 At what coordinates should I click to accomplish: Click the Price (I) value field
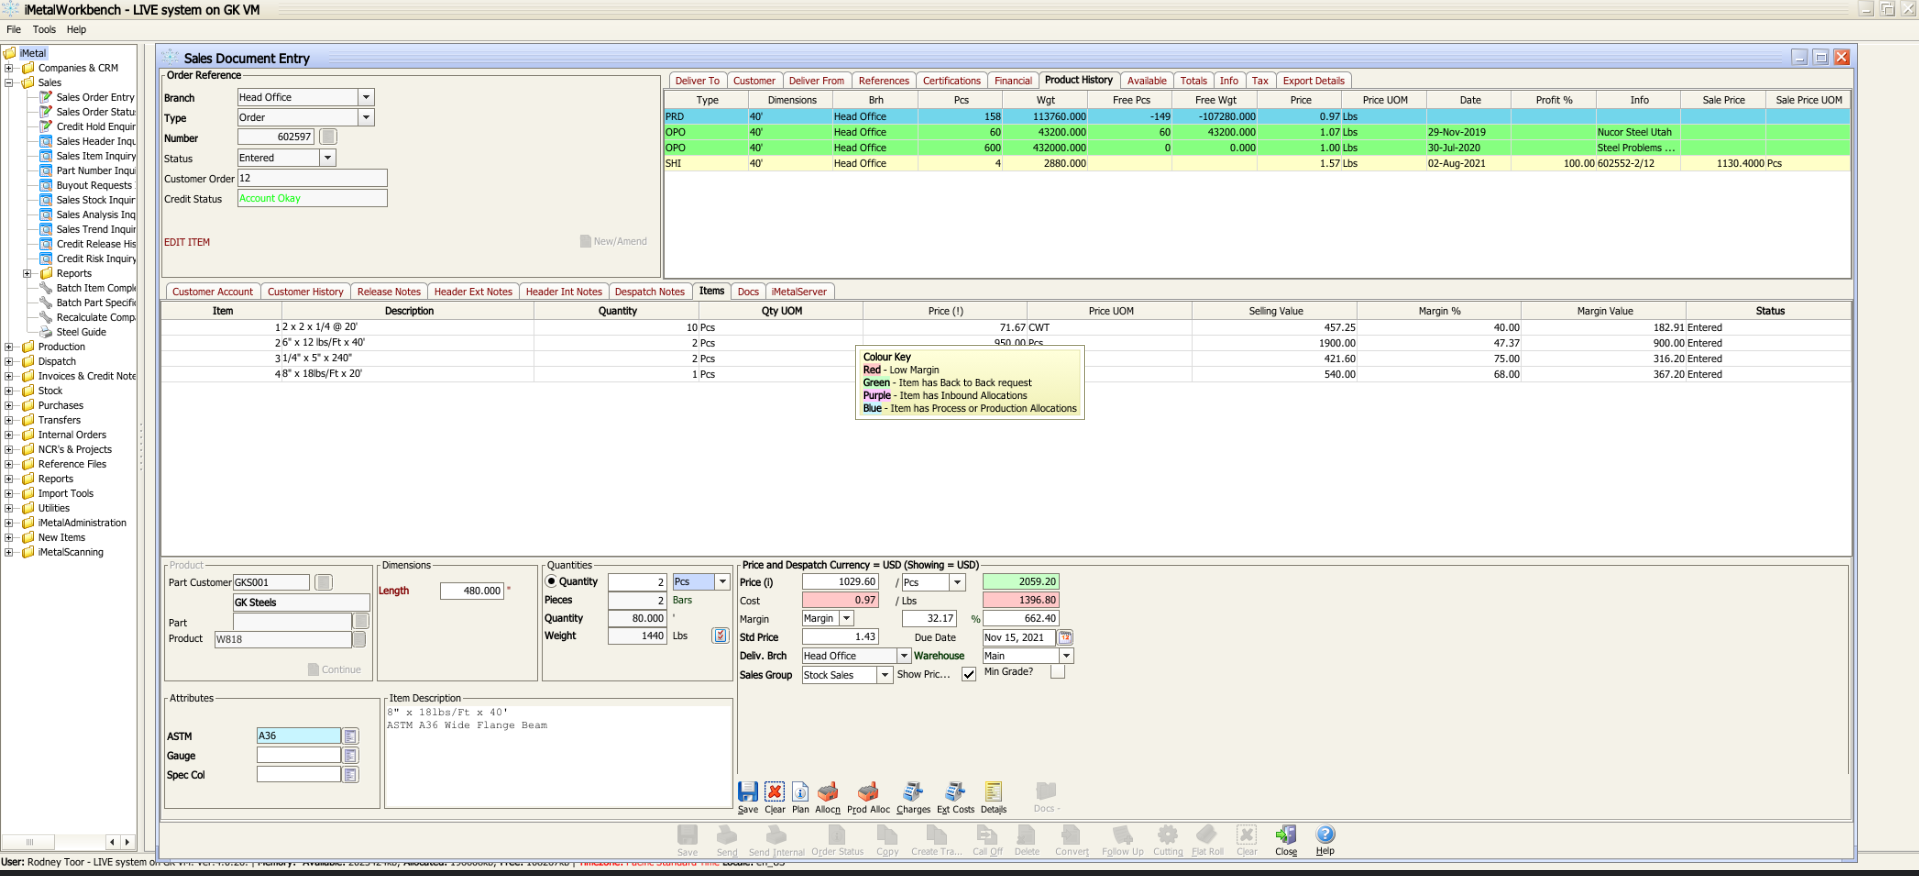[840, 582]
